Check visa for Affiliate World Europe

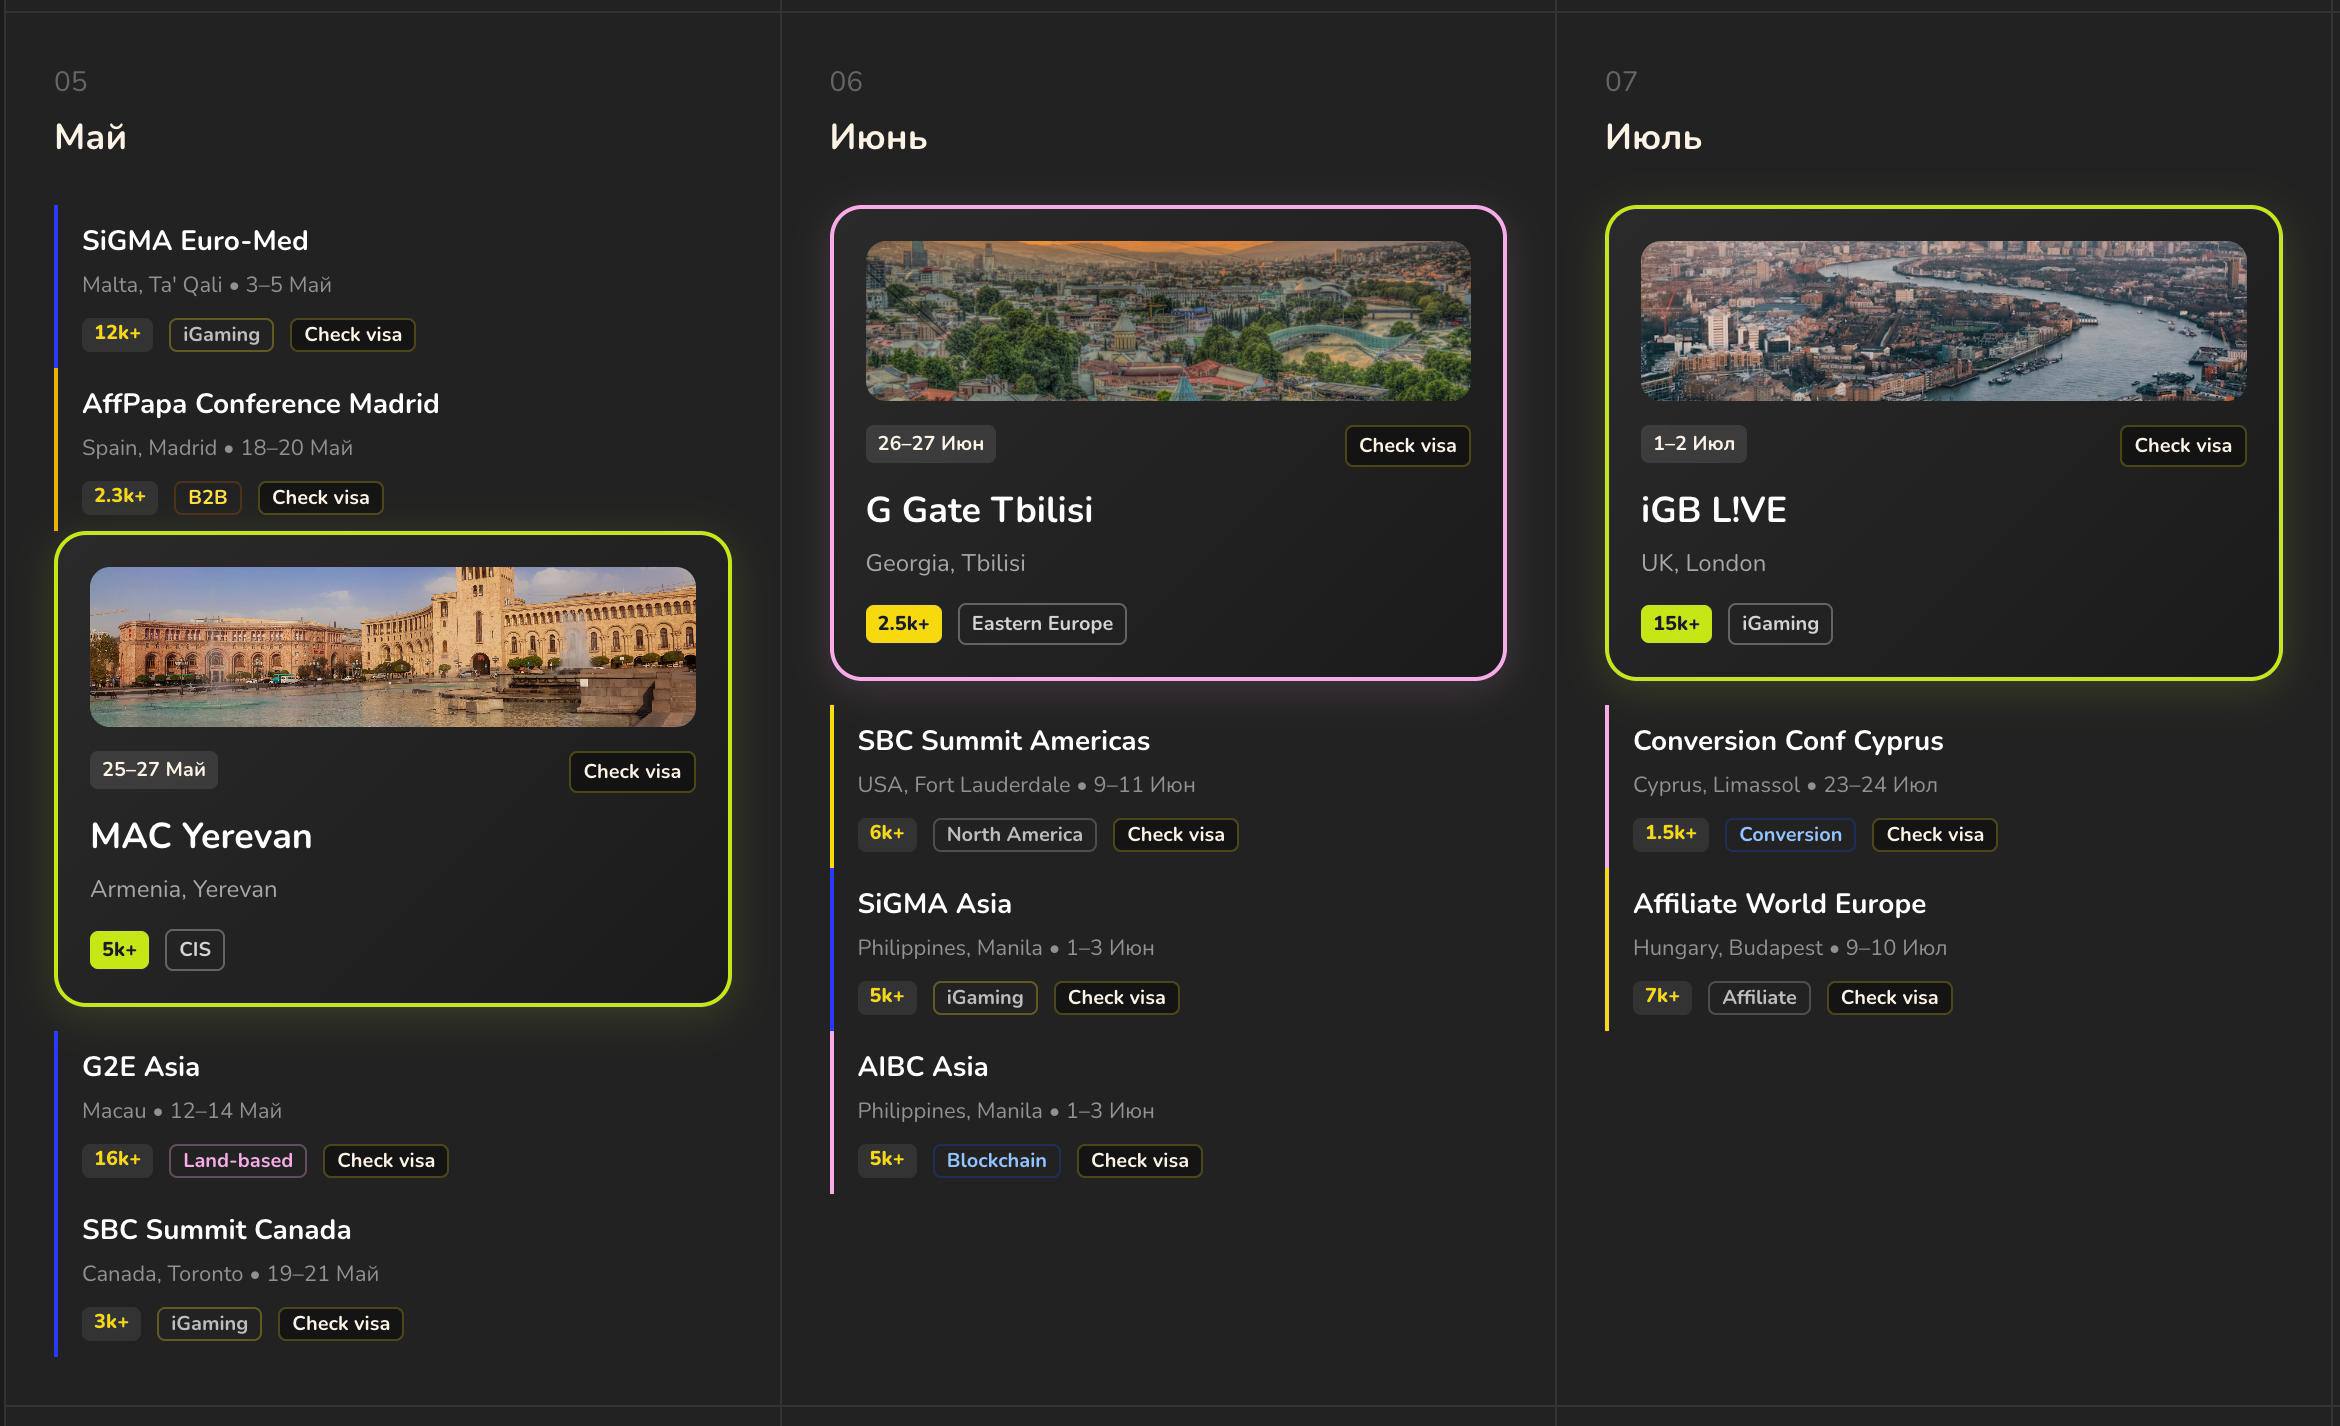[x=1889, y=997]
